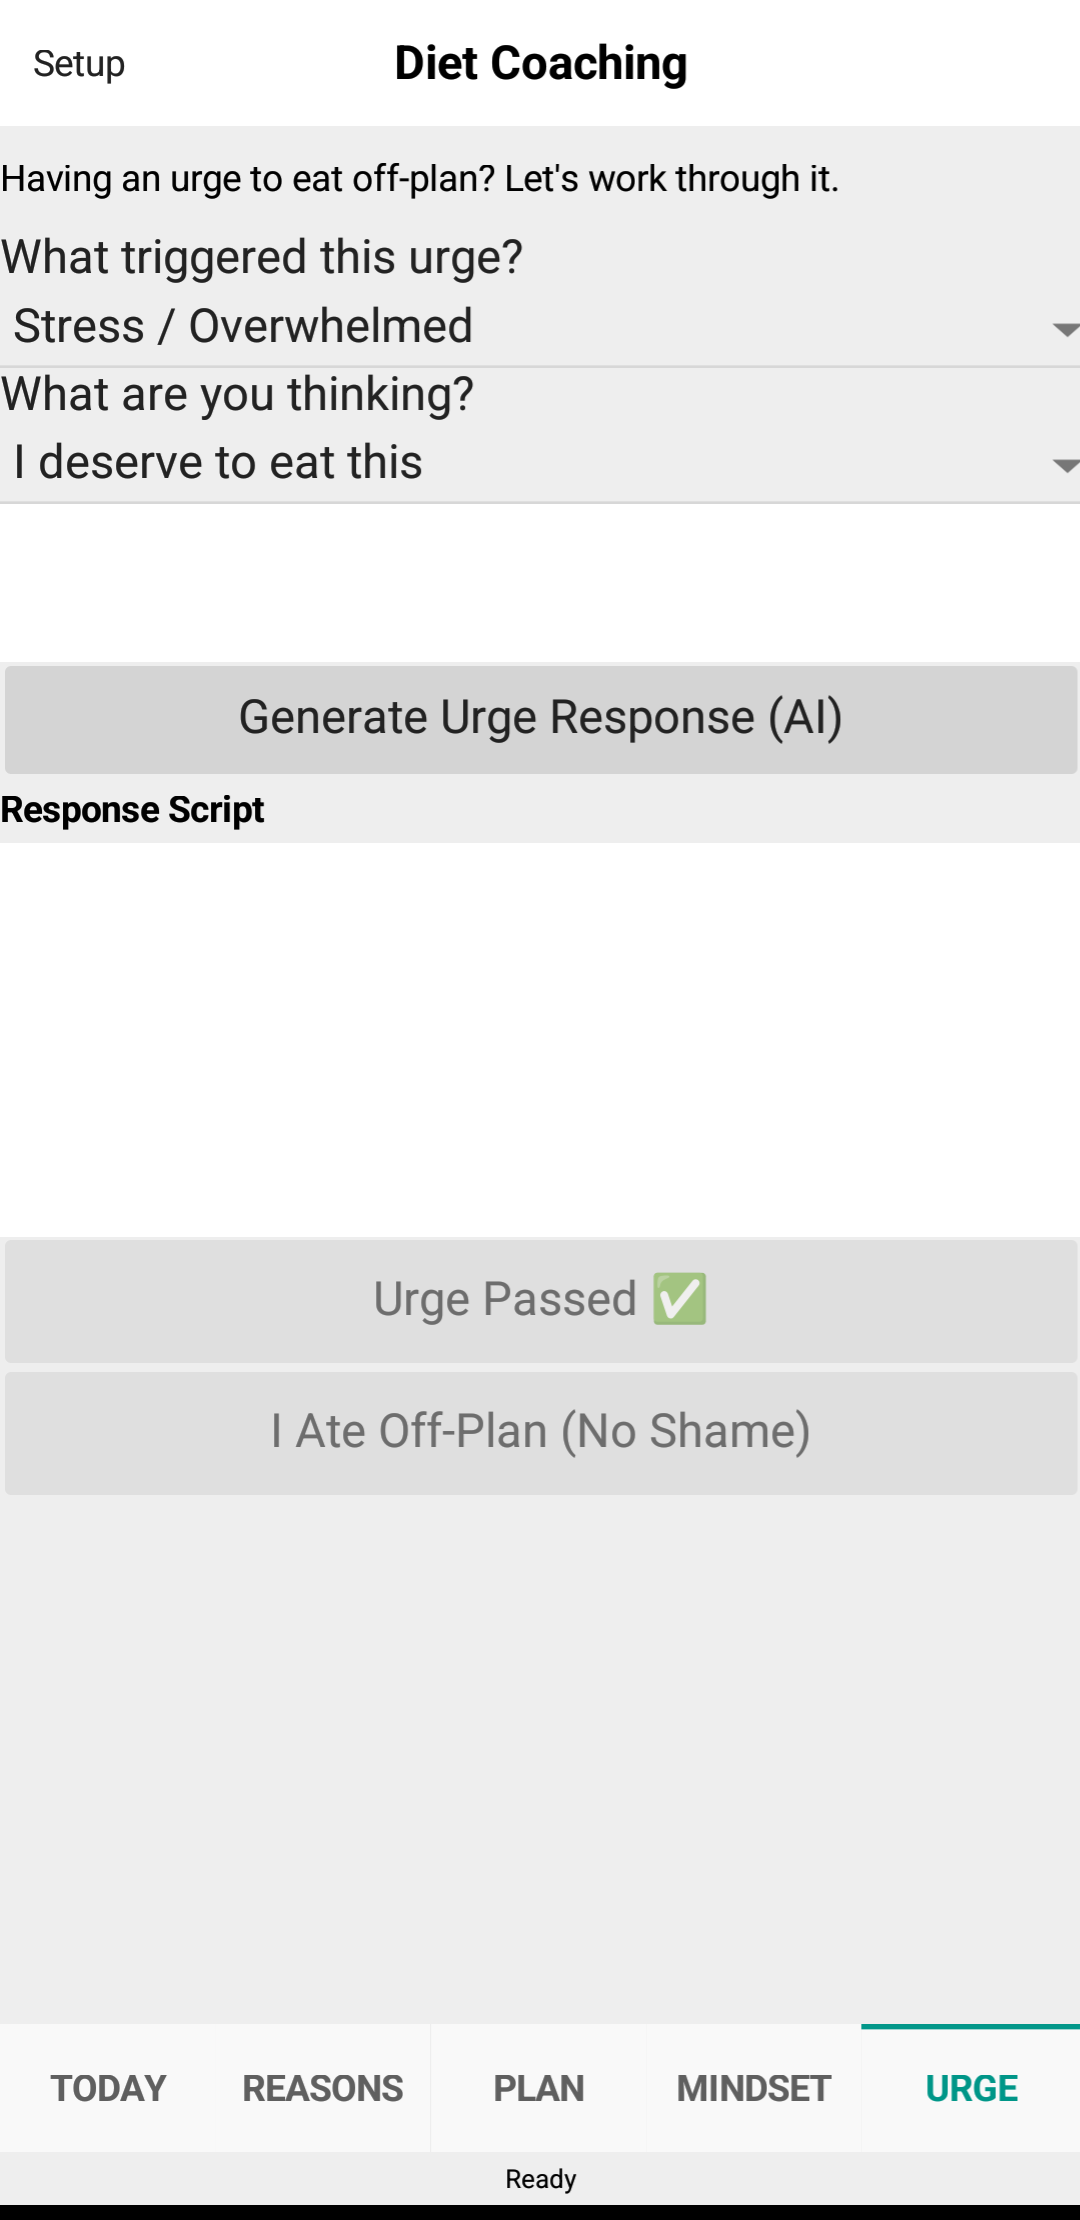1080x2220 pixels.
Task: Switch to the TODAY tab
Action: pos(107,2088)
